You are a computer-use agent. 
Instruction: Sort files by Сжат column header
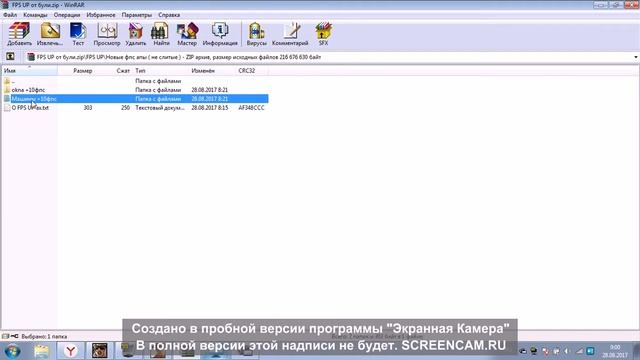[123, 71]
